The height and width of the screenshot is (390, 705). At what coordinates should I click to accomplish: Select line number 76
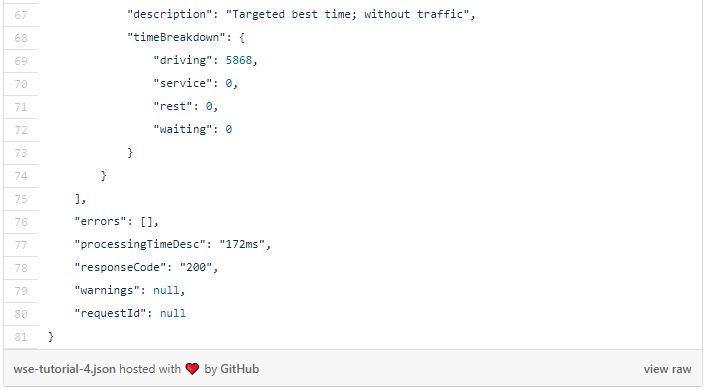(x=21, y=222)
